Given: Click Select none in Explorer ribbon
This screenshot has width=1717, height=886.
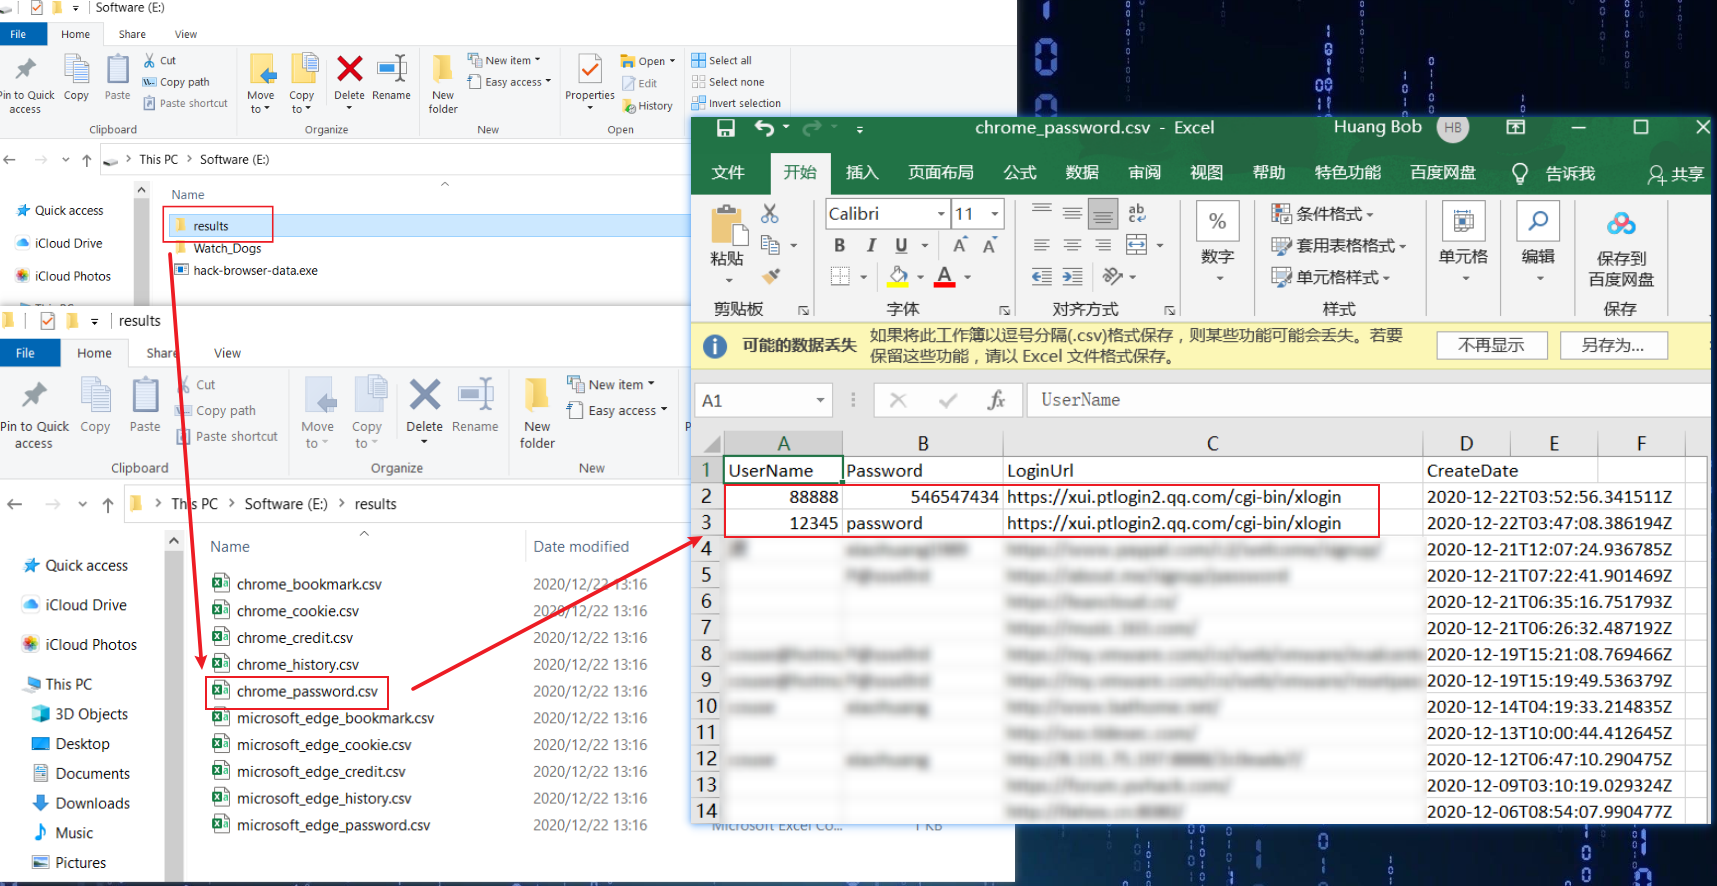Looking at the screenshot, I should pos(735,82).
